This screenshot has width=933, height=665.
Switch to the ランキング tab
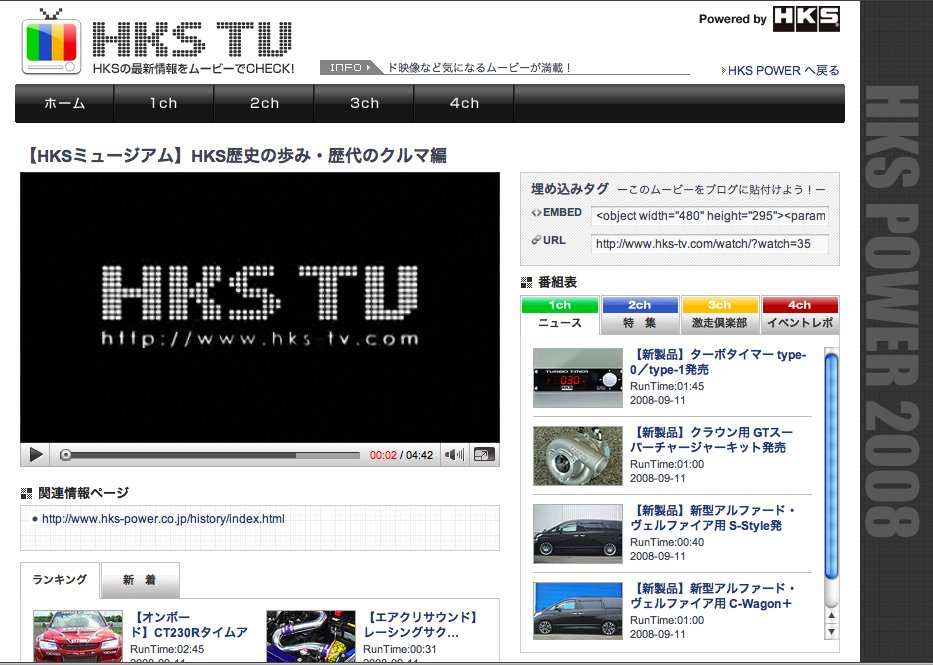pos(60,580)
